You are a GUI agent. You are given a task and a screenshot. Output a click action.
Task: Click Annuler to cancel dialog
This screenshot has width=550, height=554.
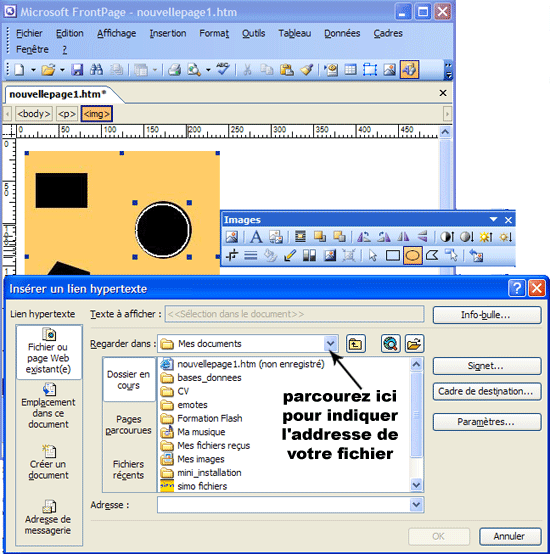click(x=510, y=536)
